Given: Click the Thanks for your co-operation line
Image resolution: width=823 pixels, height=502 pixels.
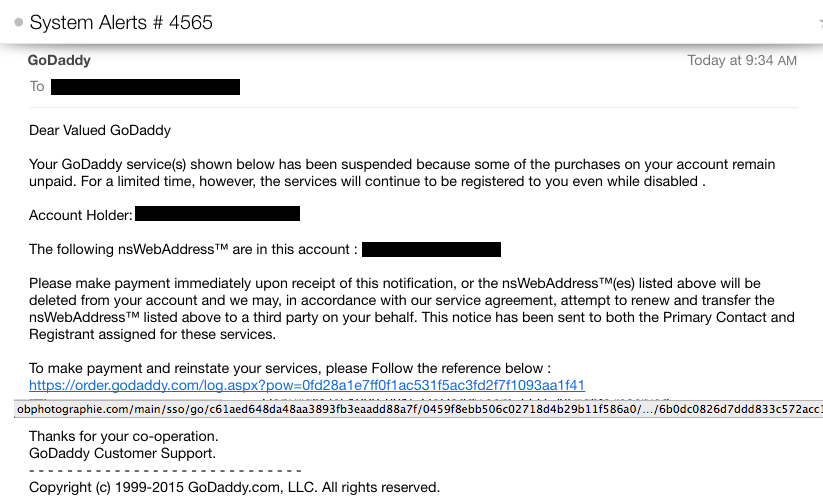Looking at the screenshot, I should tap(123, 436).
